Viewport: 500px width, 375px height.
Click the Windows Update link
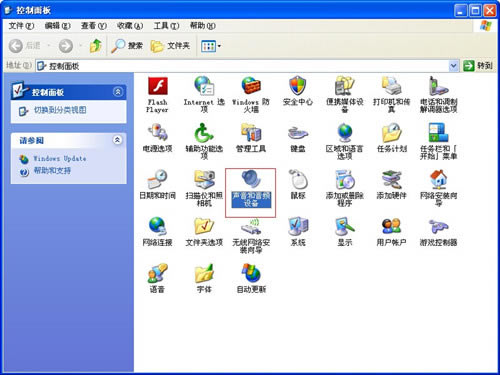click(x=60, y=159)
